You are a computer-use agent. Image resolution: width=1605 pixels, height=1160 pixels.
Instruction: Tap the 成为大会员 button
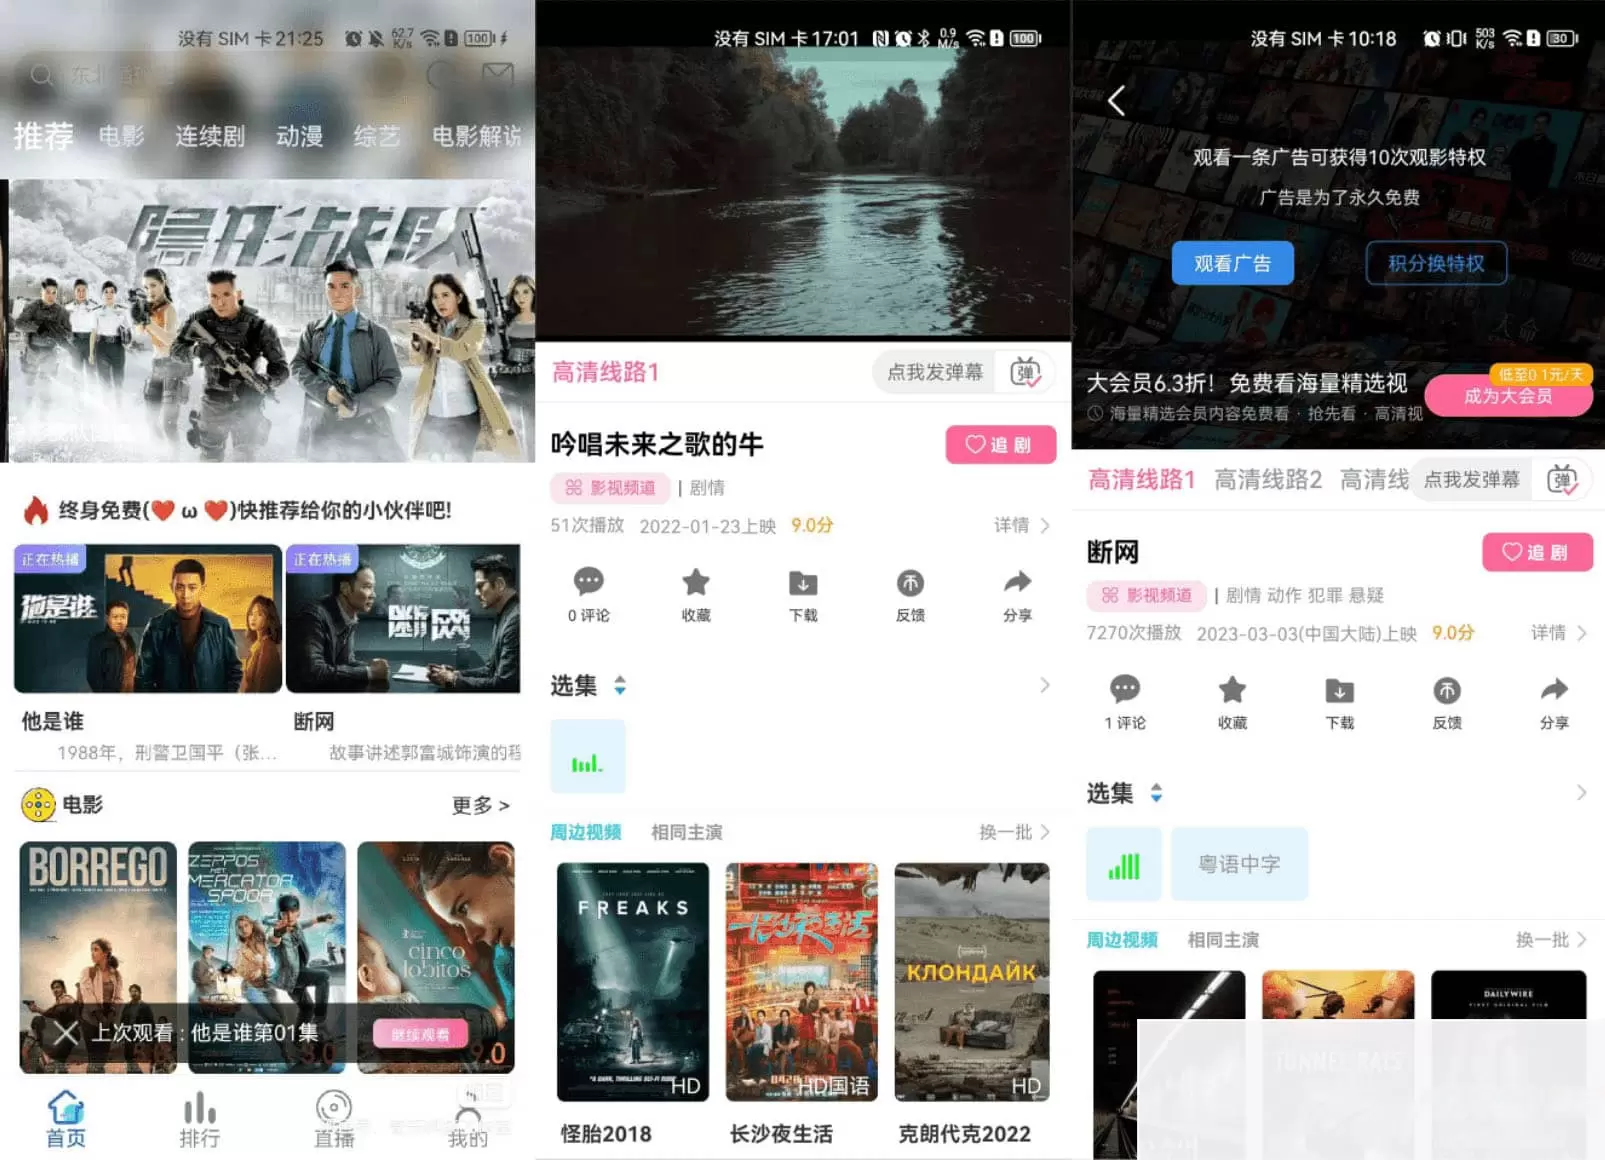pyautogui.click(x=1508, y=396)
